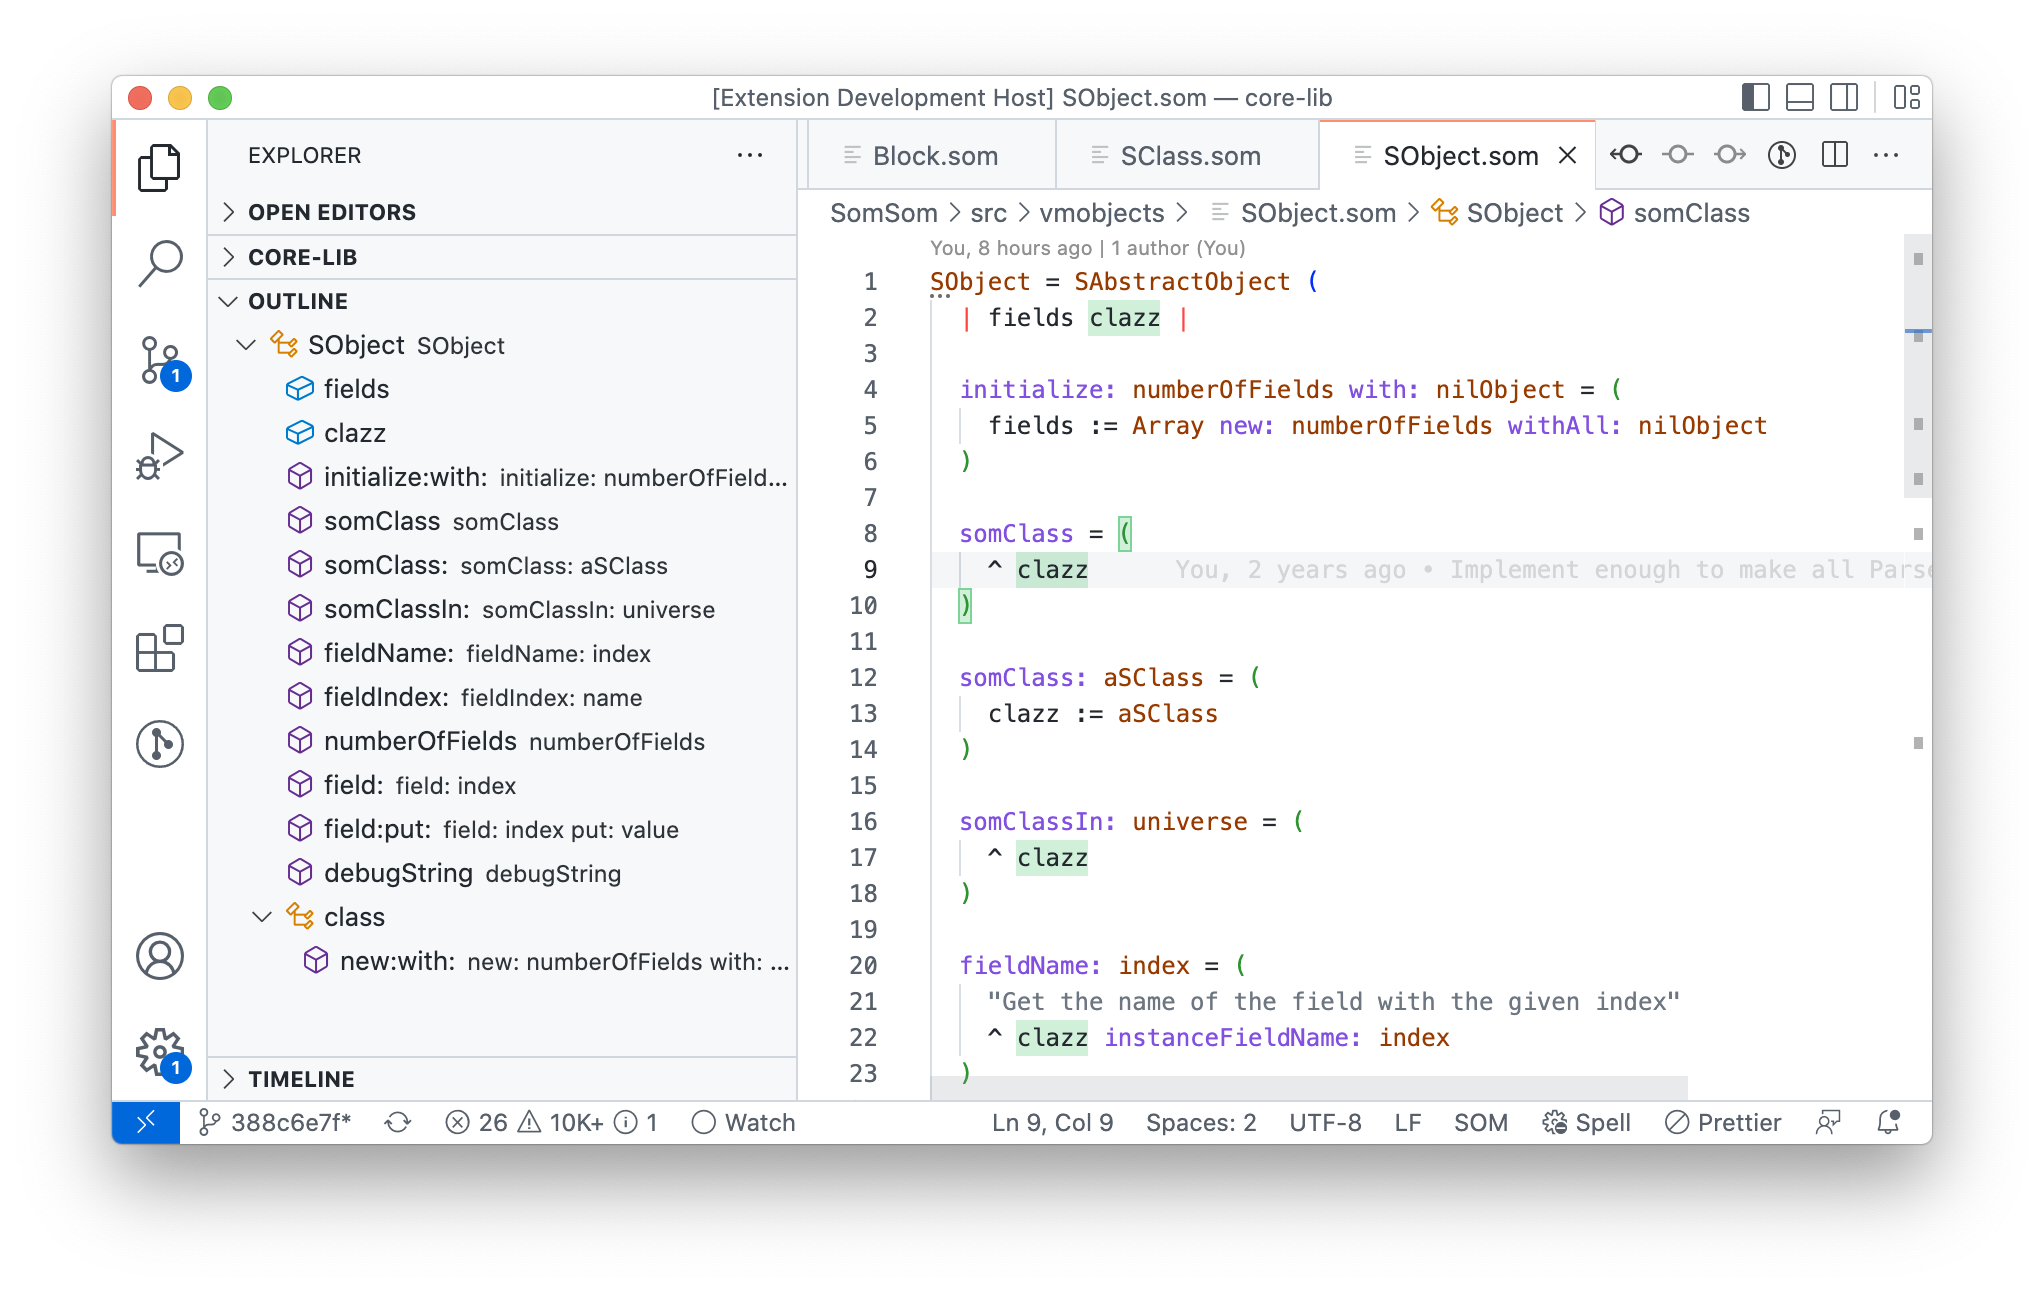This screenshot has height=1292, width=2044.
Task: Click the horizontal editor scrollbar
Action: (1309, 1088)
